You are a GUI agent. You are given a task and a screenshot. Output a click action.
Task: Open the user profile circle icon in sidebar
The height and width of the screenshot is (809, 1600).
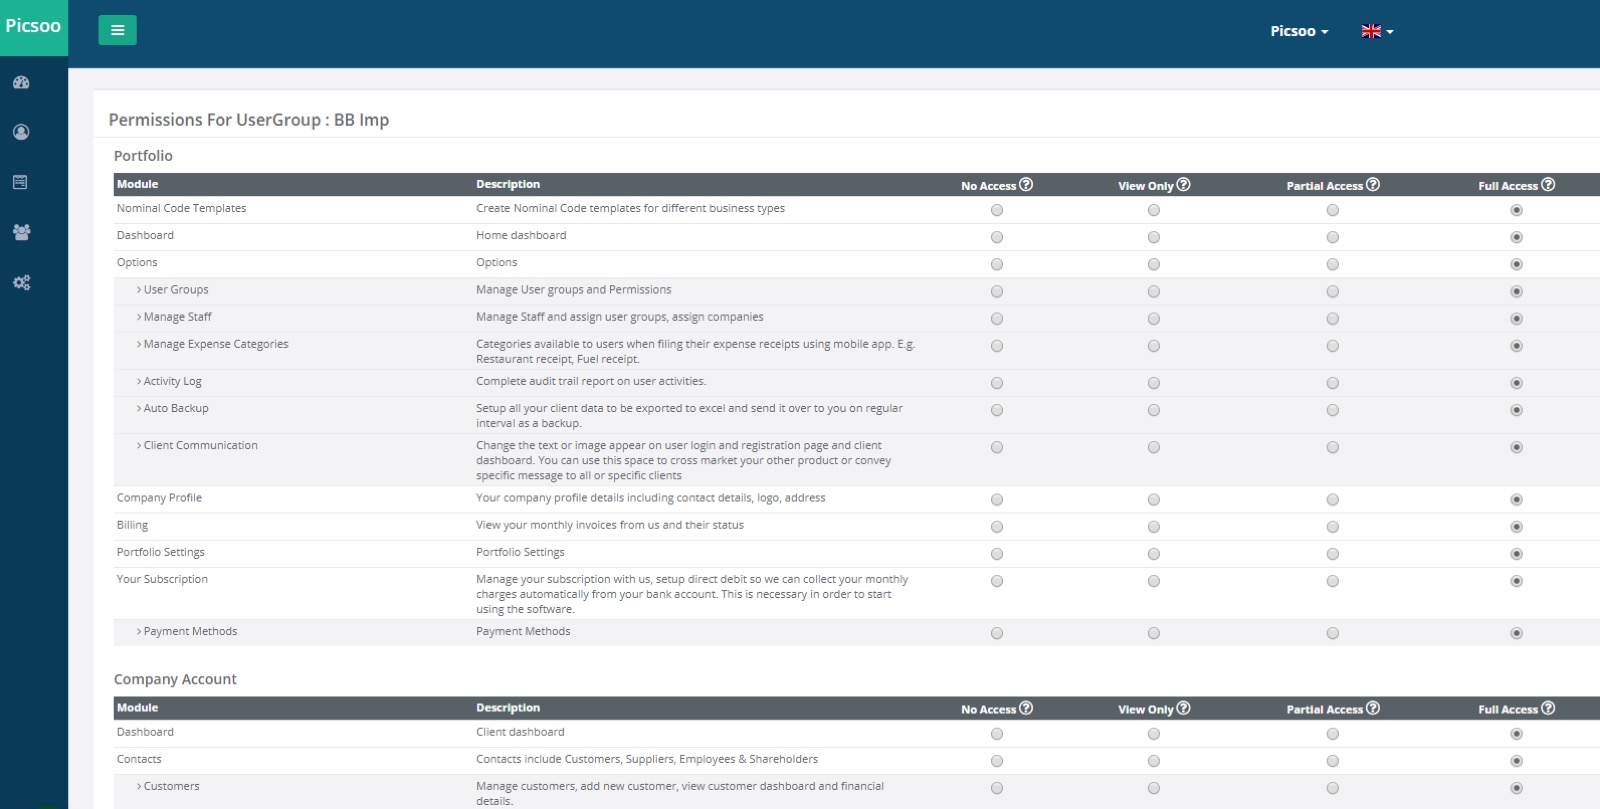[21, 132]
